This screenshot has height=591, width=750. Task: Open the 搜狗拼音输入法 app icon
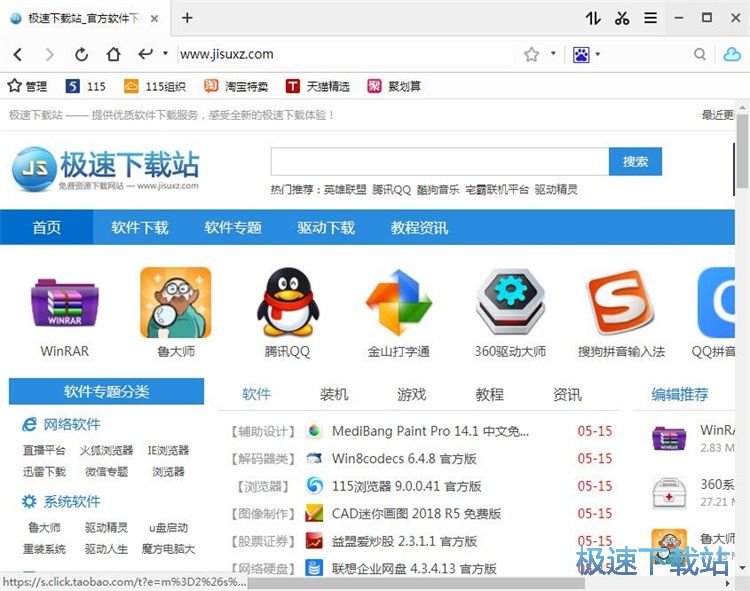coord(621,302)
